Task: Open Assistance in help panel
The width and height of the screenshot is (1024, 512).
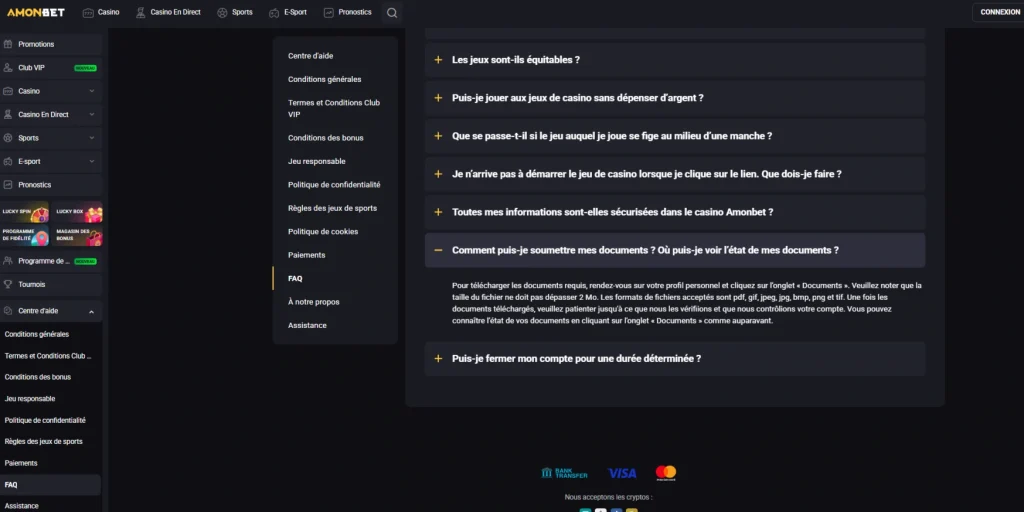Action: (308, 325)
